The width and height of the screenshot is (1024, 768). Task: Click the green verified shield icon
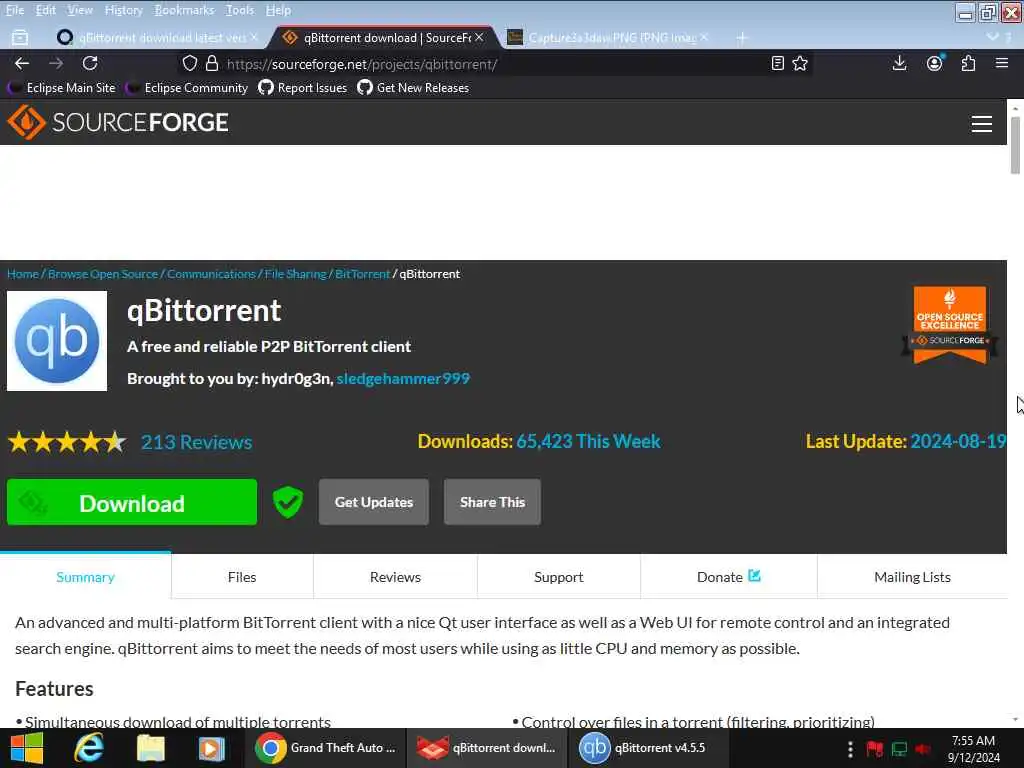[x=288, y=502]
